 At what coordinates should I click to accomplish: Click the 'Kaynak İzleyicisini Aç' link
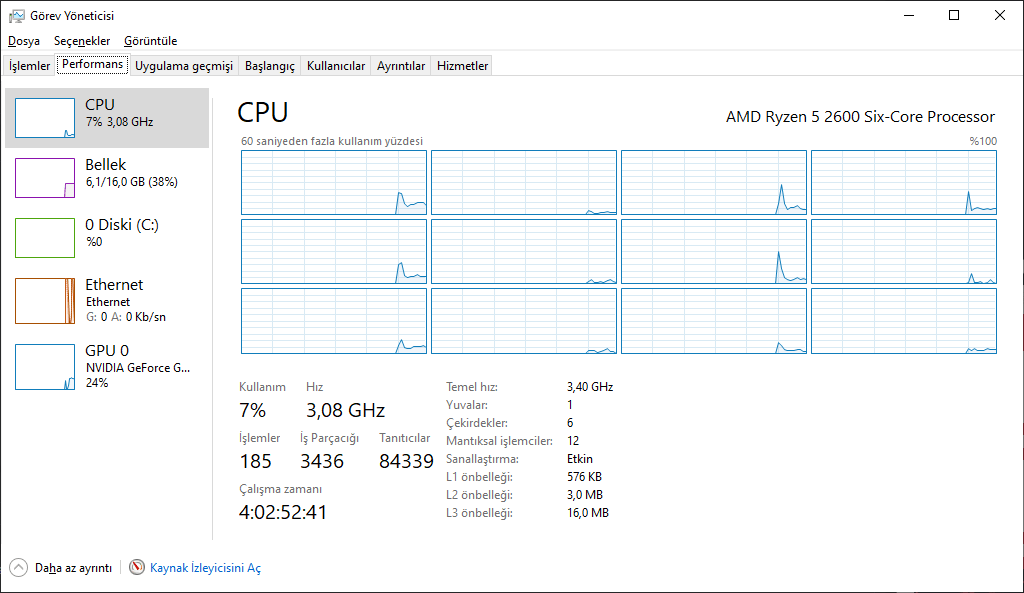click(x=205, y=568)
